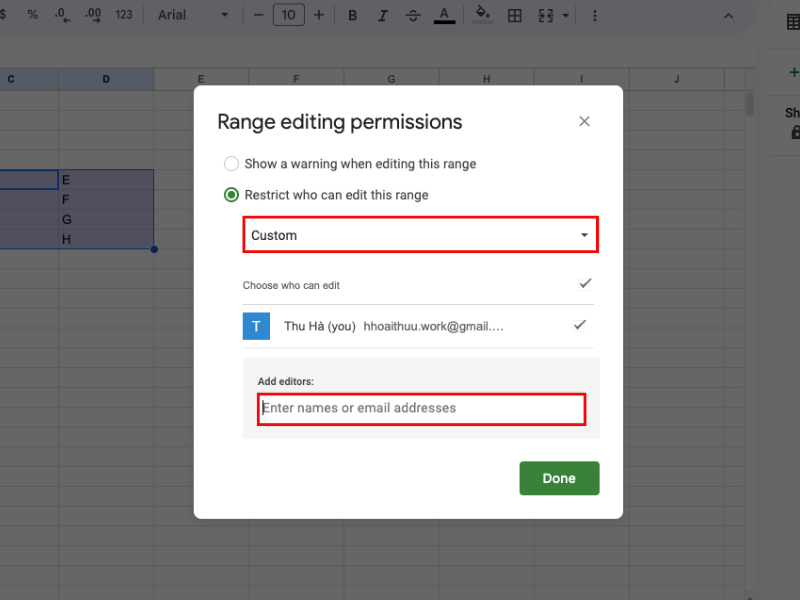Expand the 123 number format menu

[124, 16]
